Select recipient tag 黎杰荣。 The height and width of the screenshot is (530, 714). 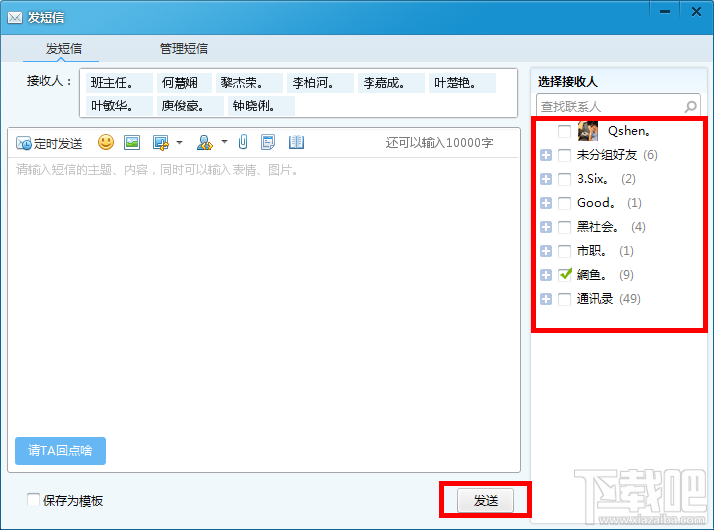coord(249,83)
